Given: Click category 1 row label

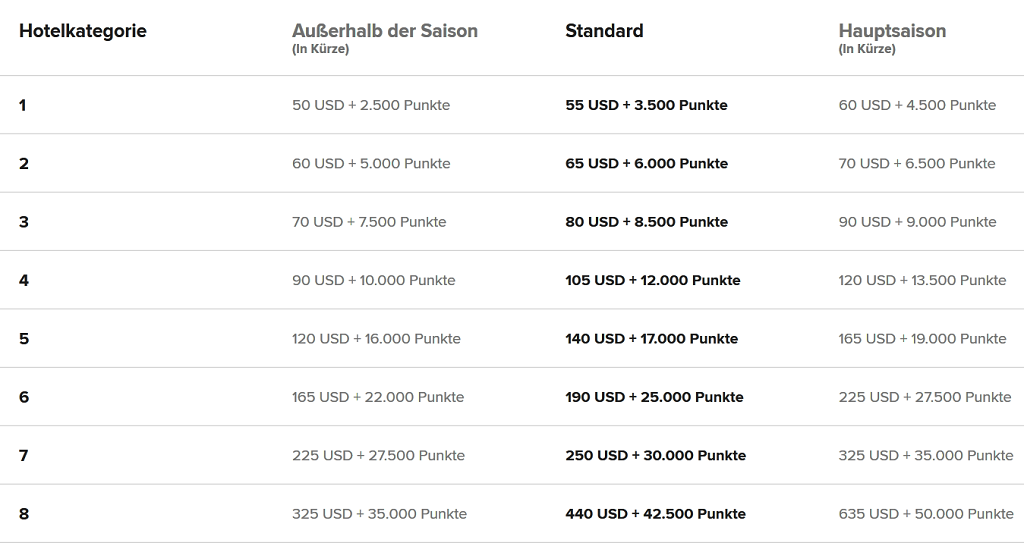Looking at the screenshot, I should (23, 105).
